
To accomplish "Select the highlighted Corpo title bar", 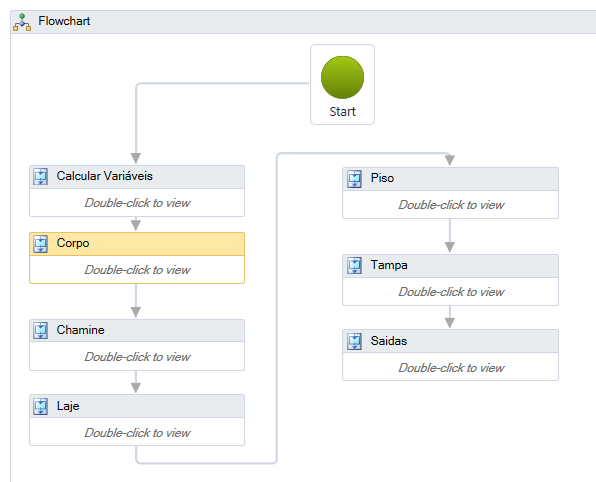I will coord(137,244).
